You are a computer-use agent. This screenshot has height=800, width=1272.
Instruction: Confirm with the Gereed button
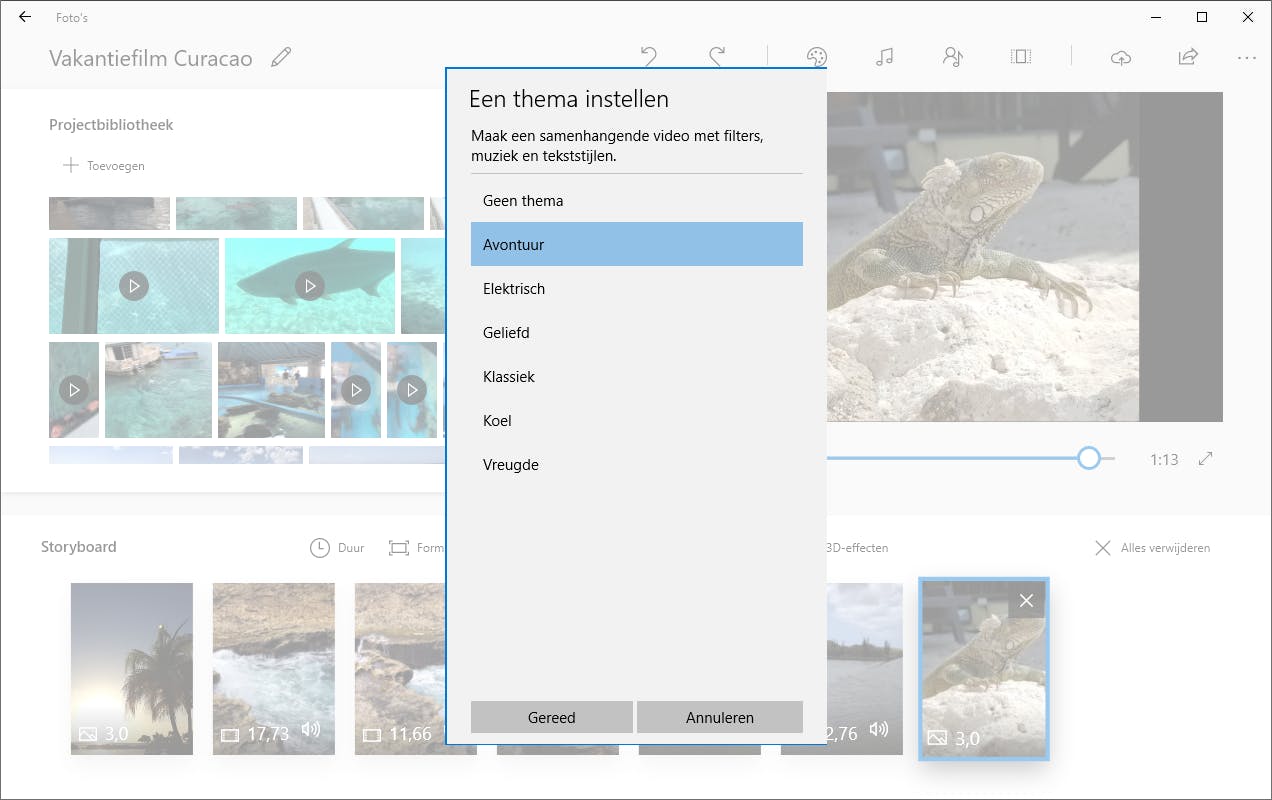click(552, 717)
